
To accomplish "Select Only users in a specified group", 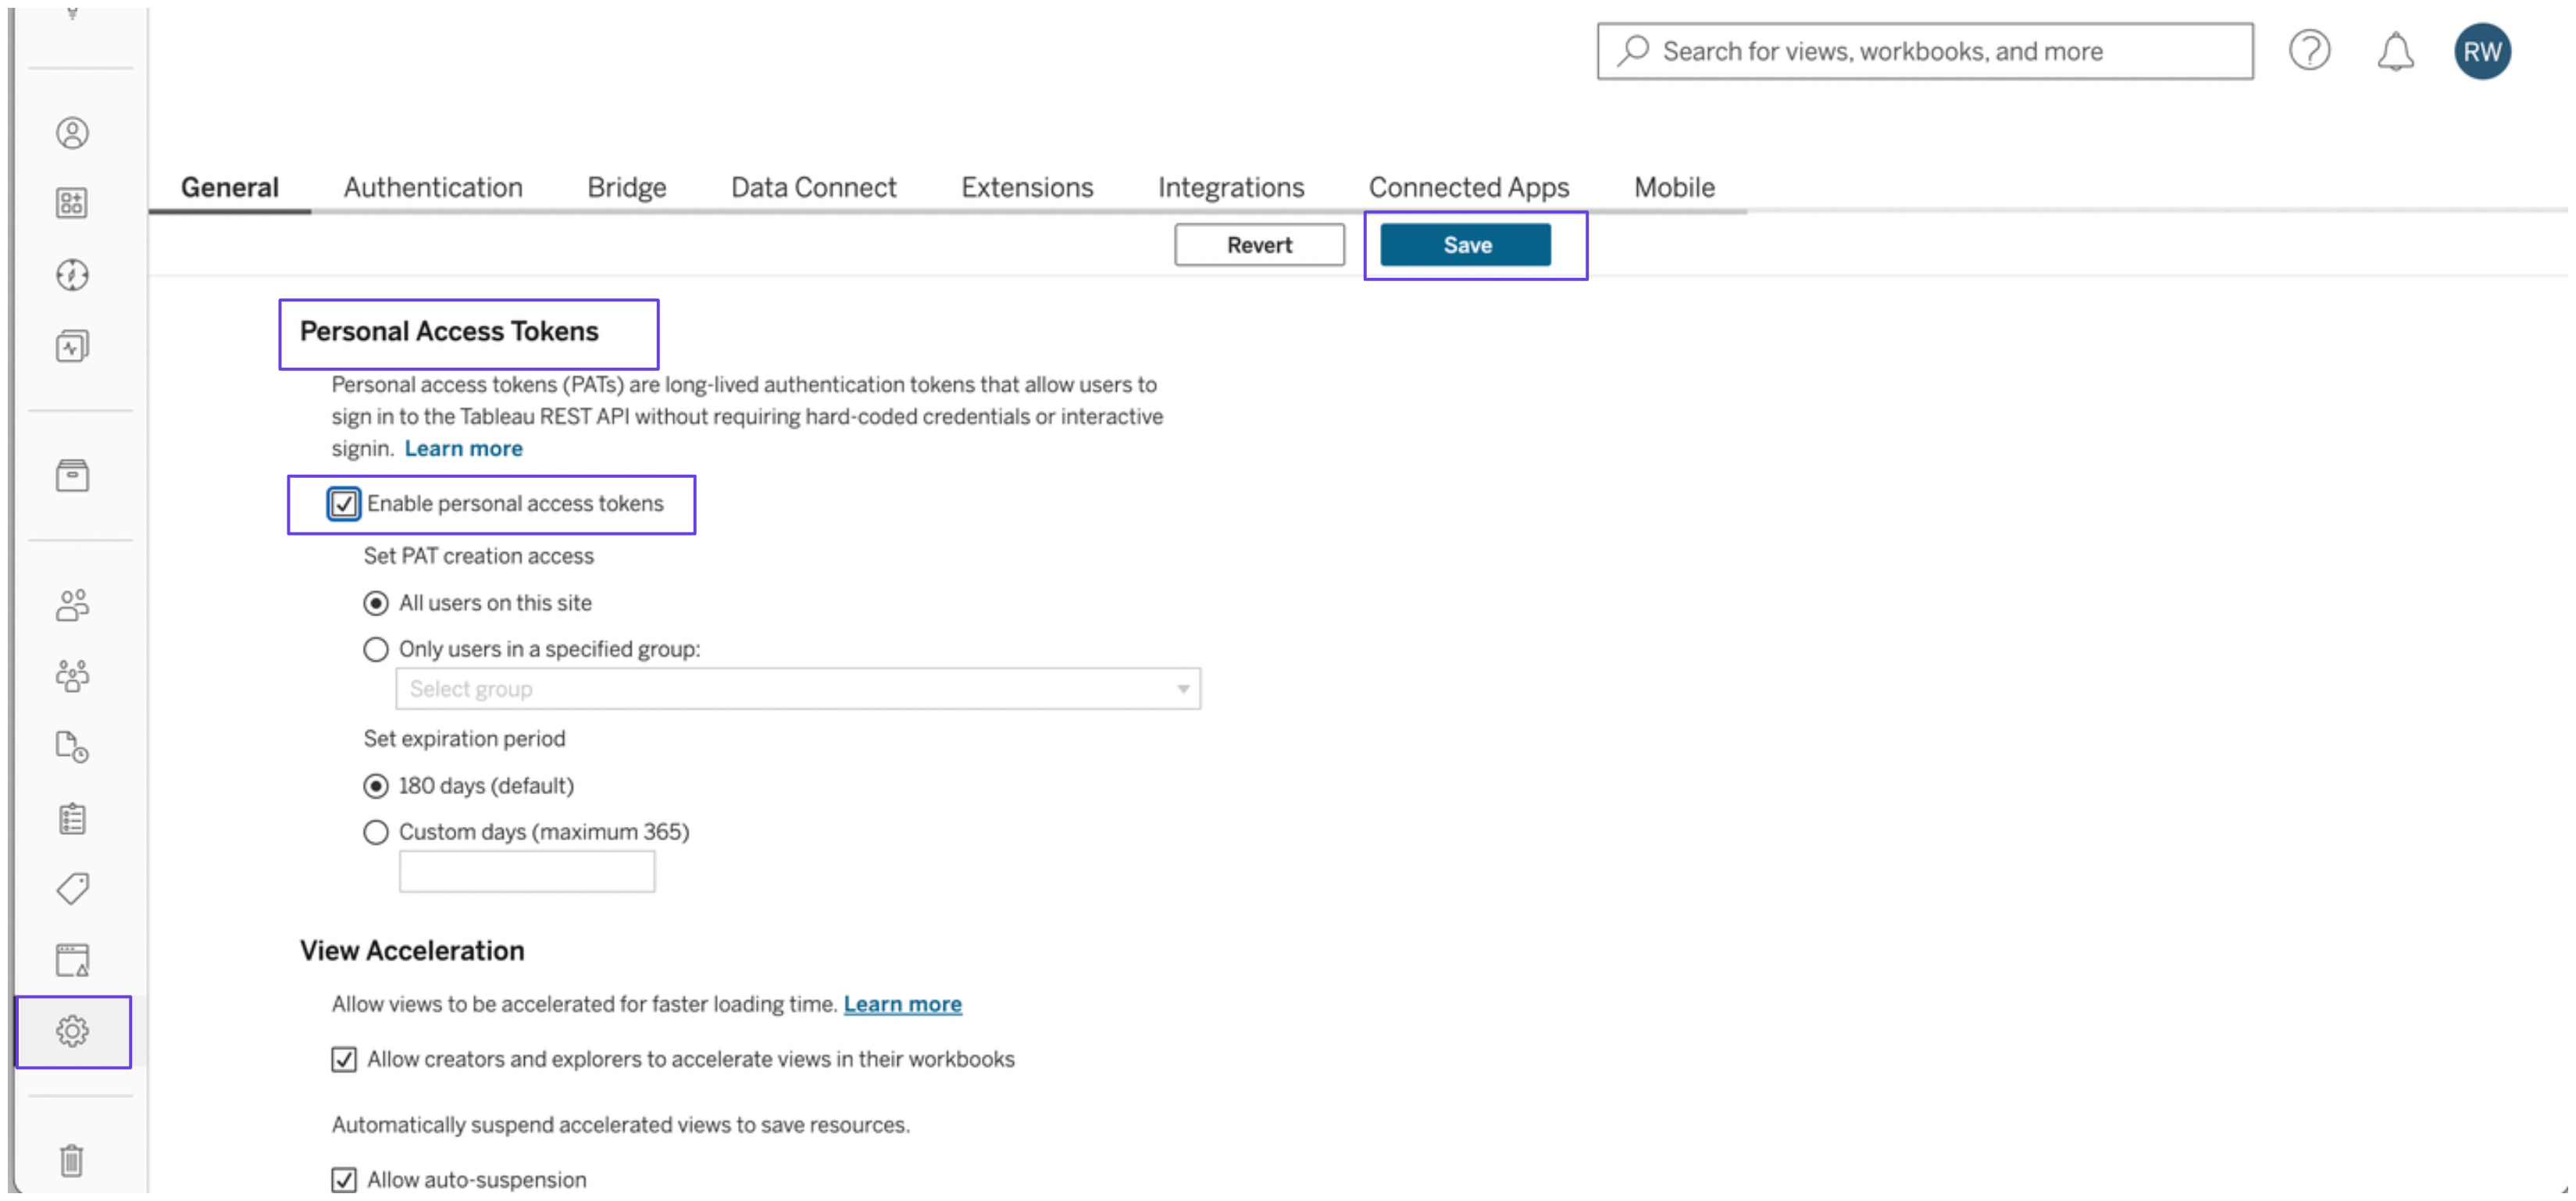I will point(375,649).
